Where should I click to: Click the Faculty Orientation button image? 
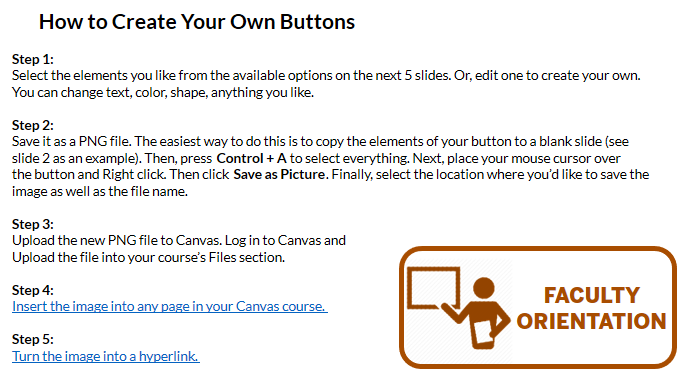pos(538,307)
